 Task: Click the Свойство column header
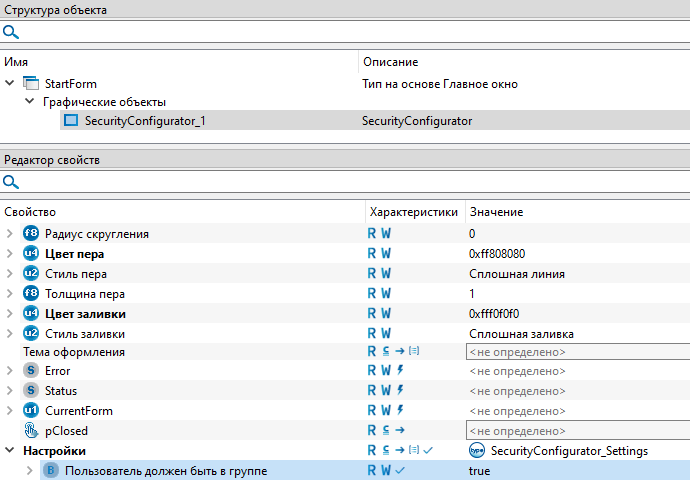[30, 212]
